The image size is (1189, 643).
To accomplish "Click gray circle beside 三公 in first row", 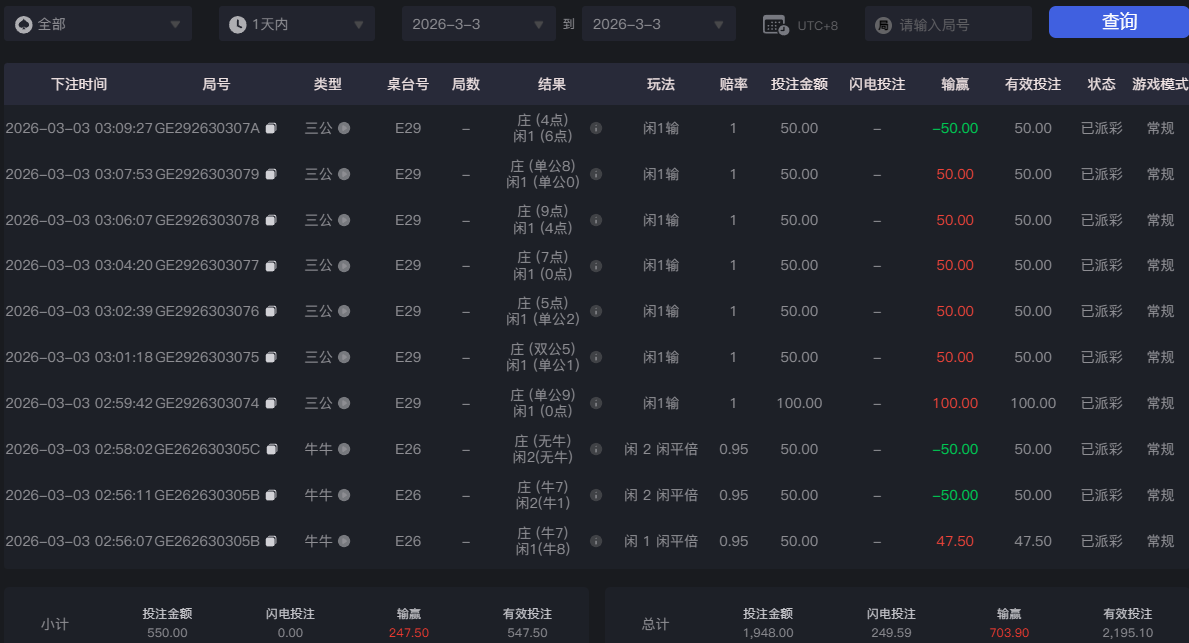I will point(344,128).
